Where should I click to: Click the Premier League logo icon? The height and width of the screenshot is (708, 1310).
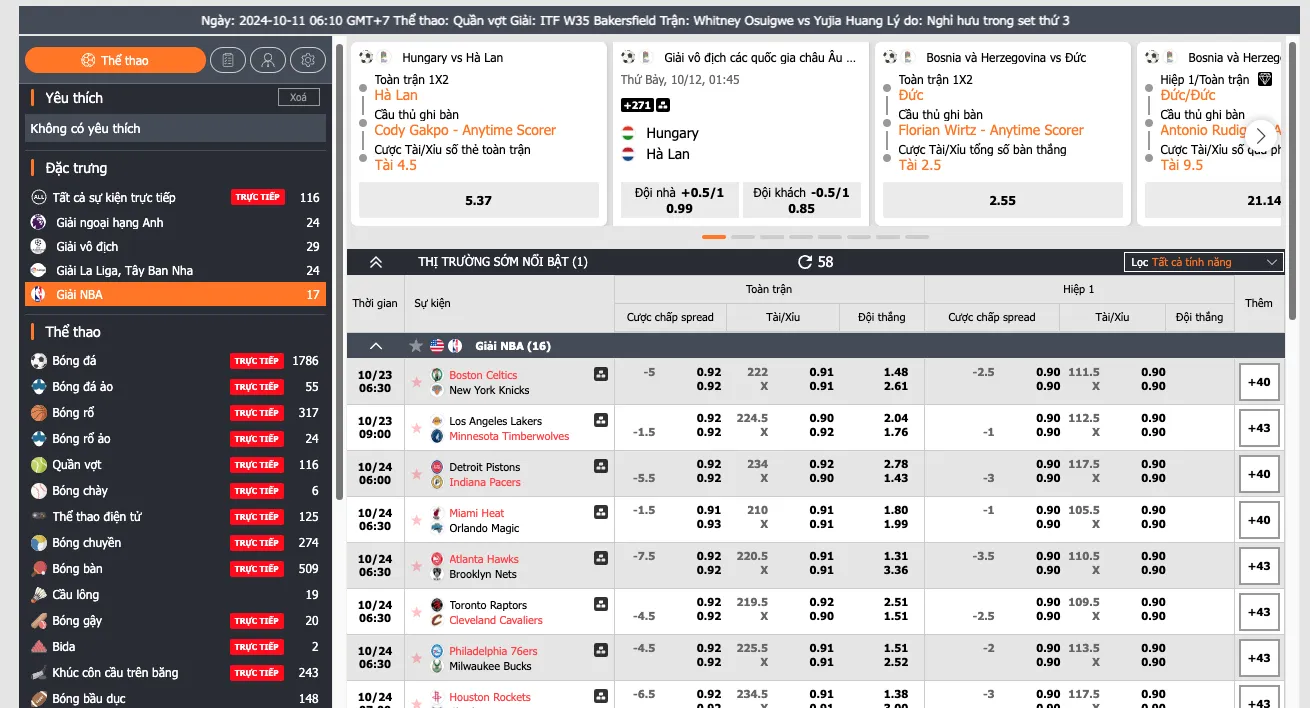point(39,222)
